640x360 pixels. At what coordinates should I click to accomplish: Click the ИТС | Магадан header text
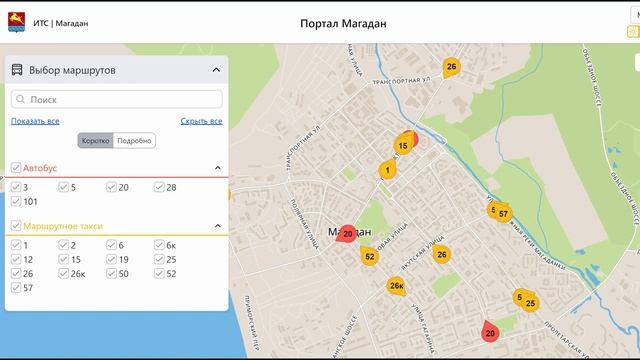pos(61,23)
